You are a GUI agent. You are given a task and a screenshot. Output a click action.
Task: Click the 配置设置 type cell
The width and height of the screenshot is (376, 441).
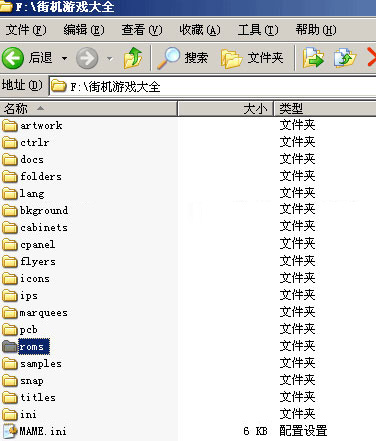(303, 431)
